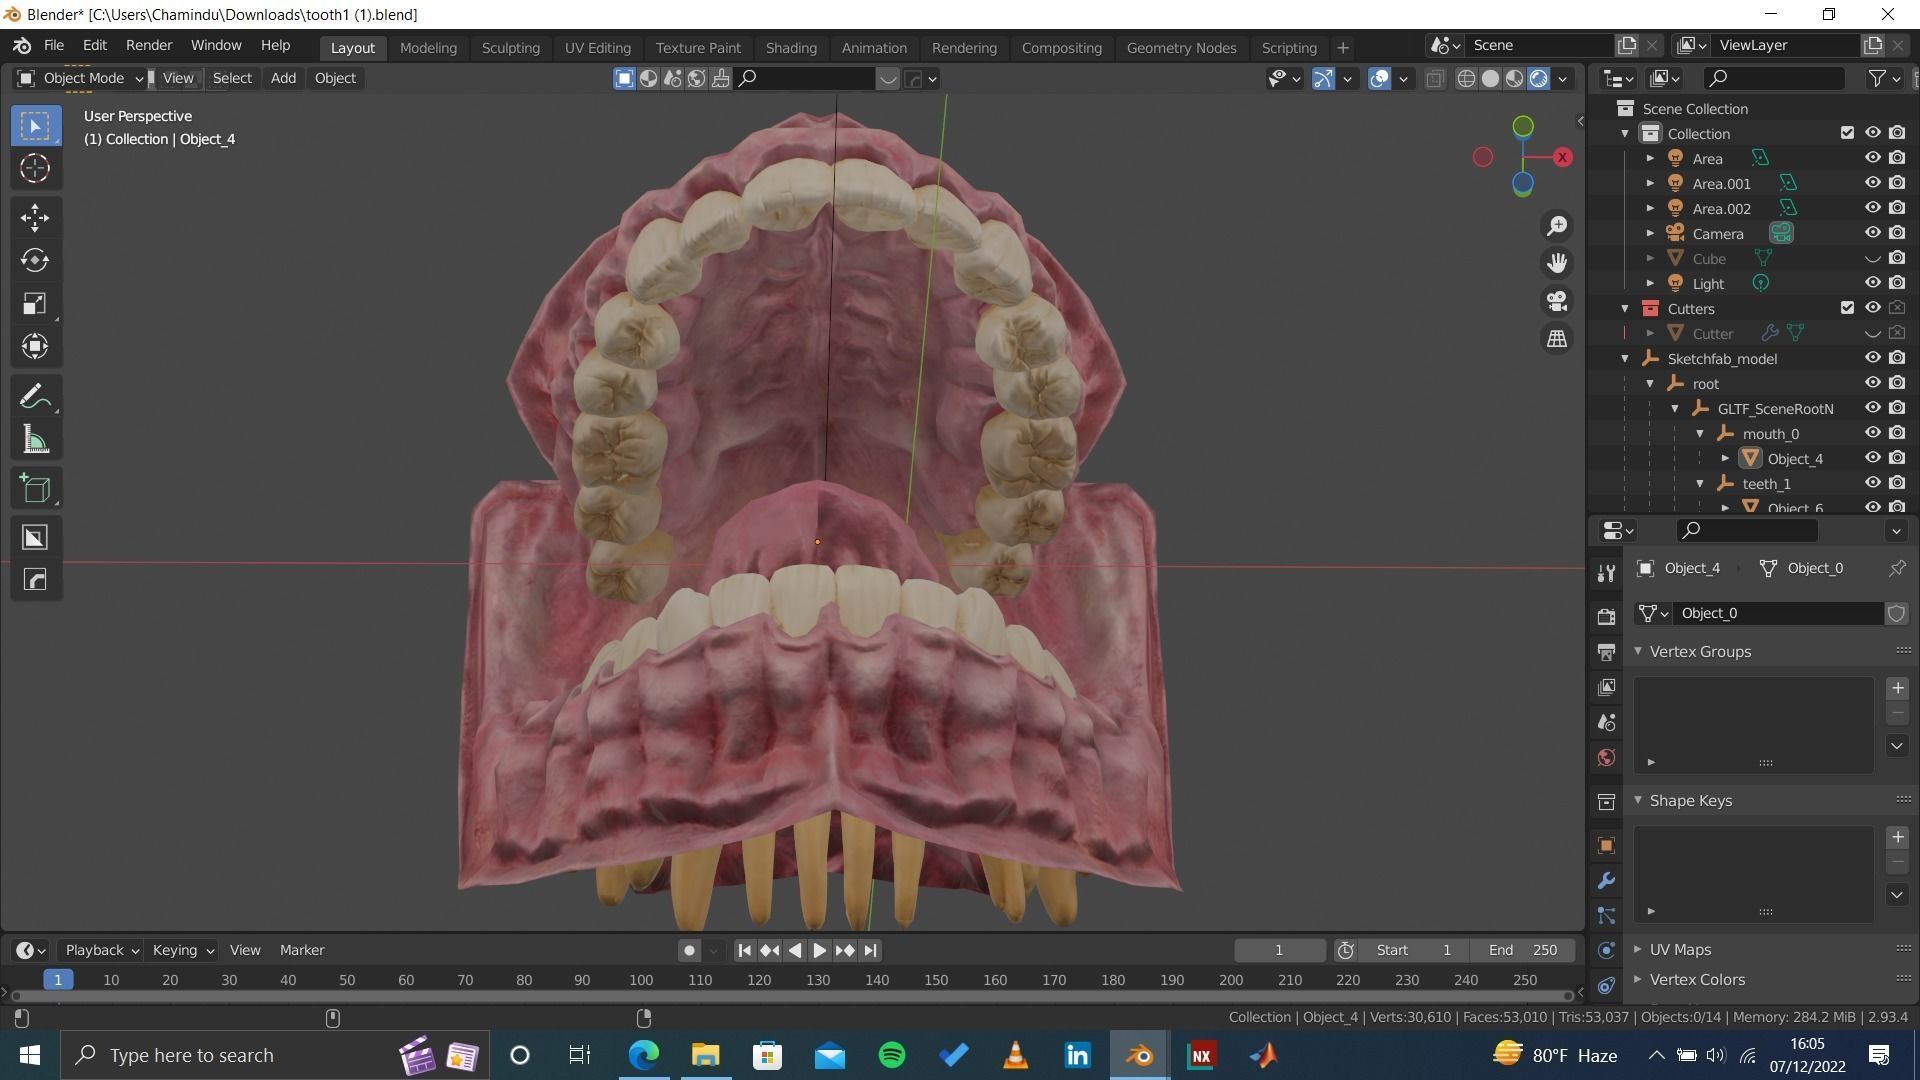The height and width of the screenshot is (1080, 1920).
Task: Open the Object menu in viewport header
Action: (335, 78)
